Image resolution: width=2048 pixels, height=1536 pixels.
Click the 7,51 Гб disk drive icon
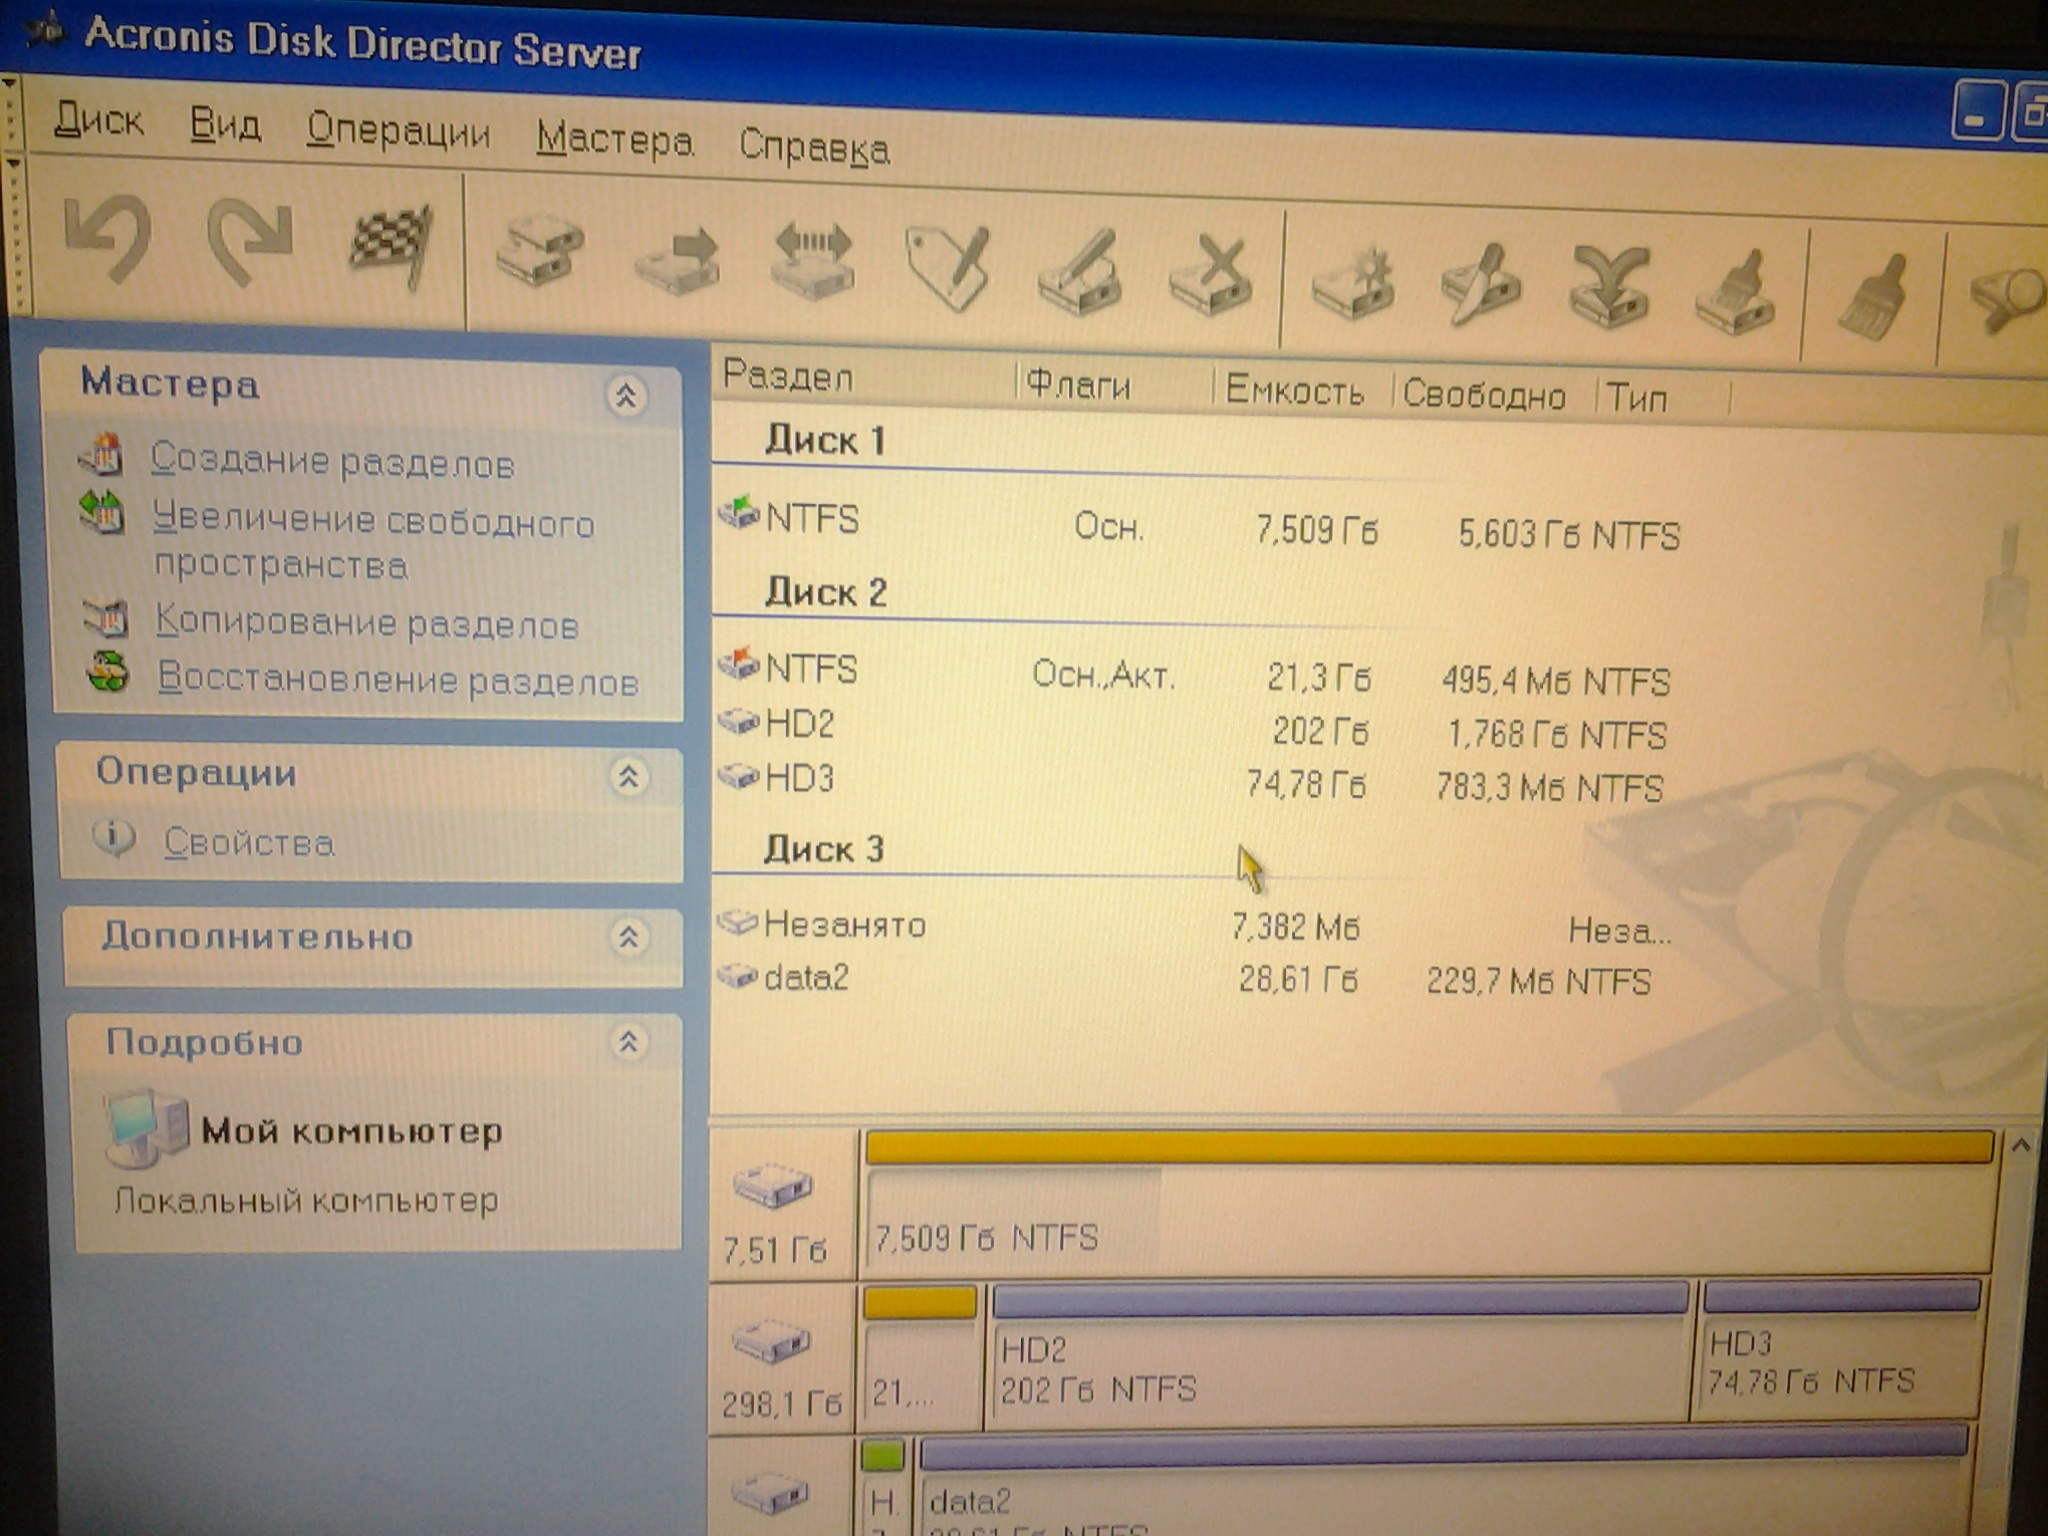pyautogui.click(x=772, y=1185)
